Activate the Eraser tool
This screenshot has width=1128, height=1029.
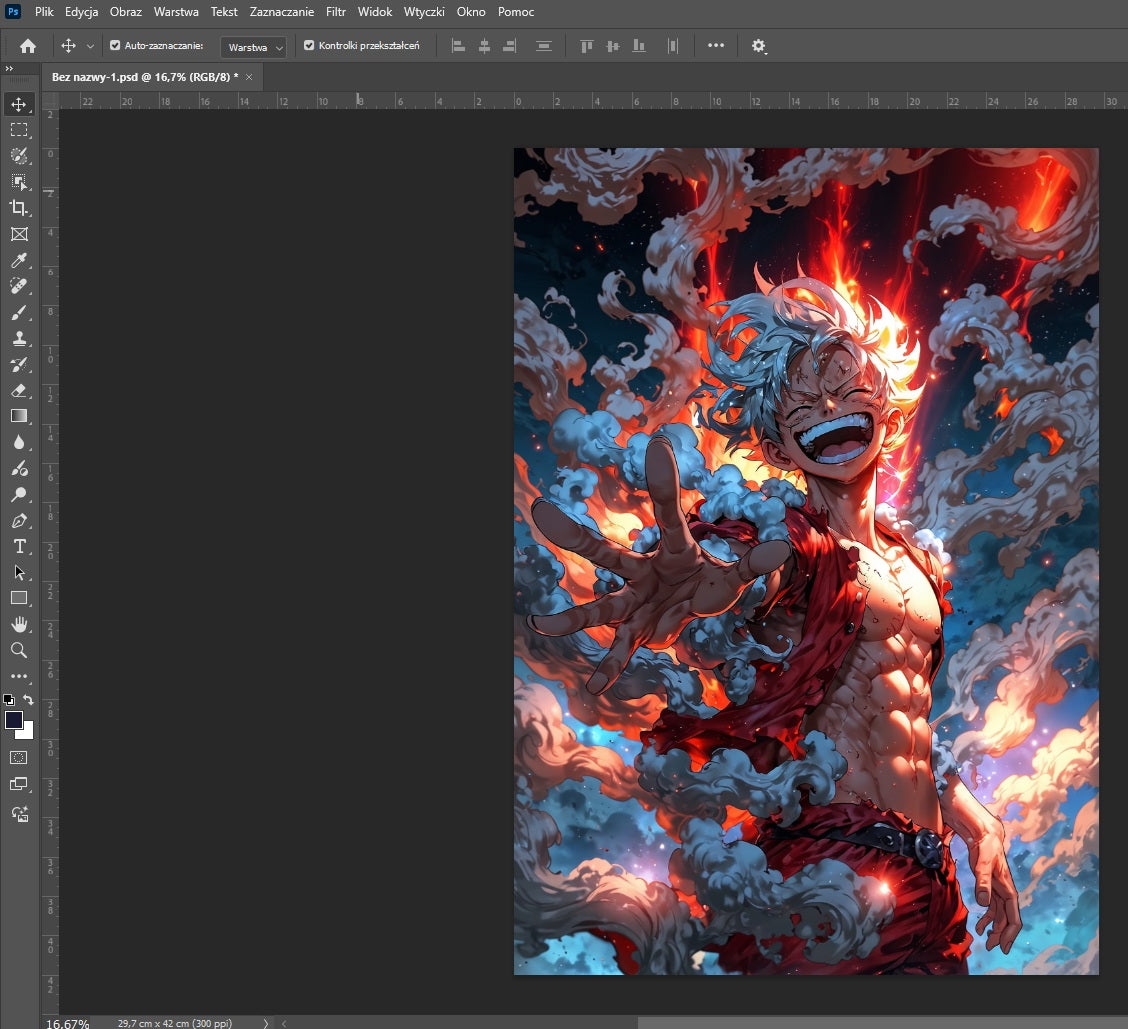coord(19,390)
